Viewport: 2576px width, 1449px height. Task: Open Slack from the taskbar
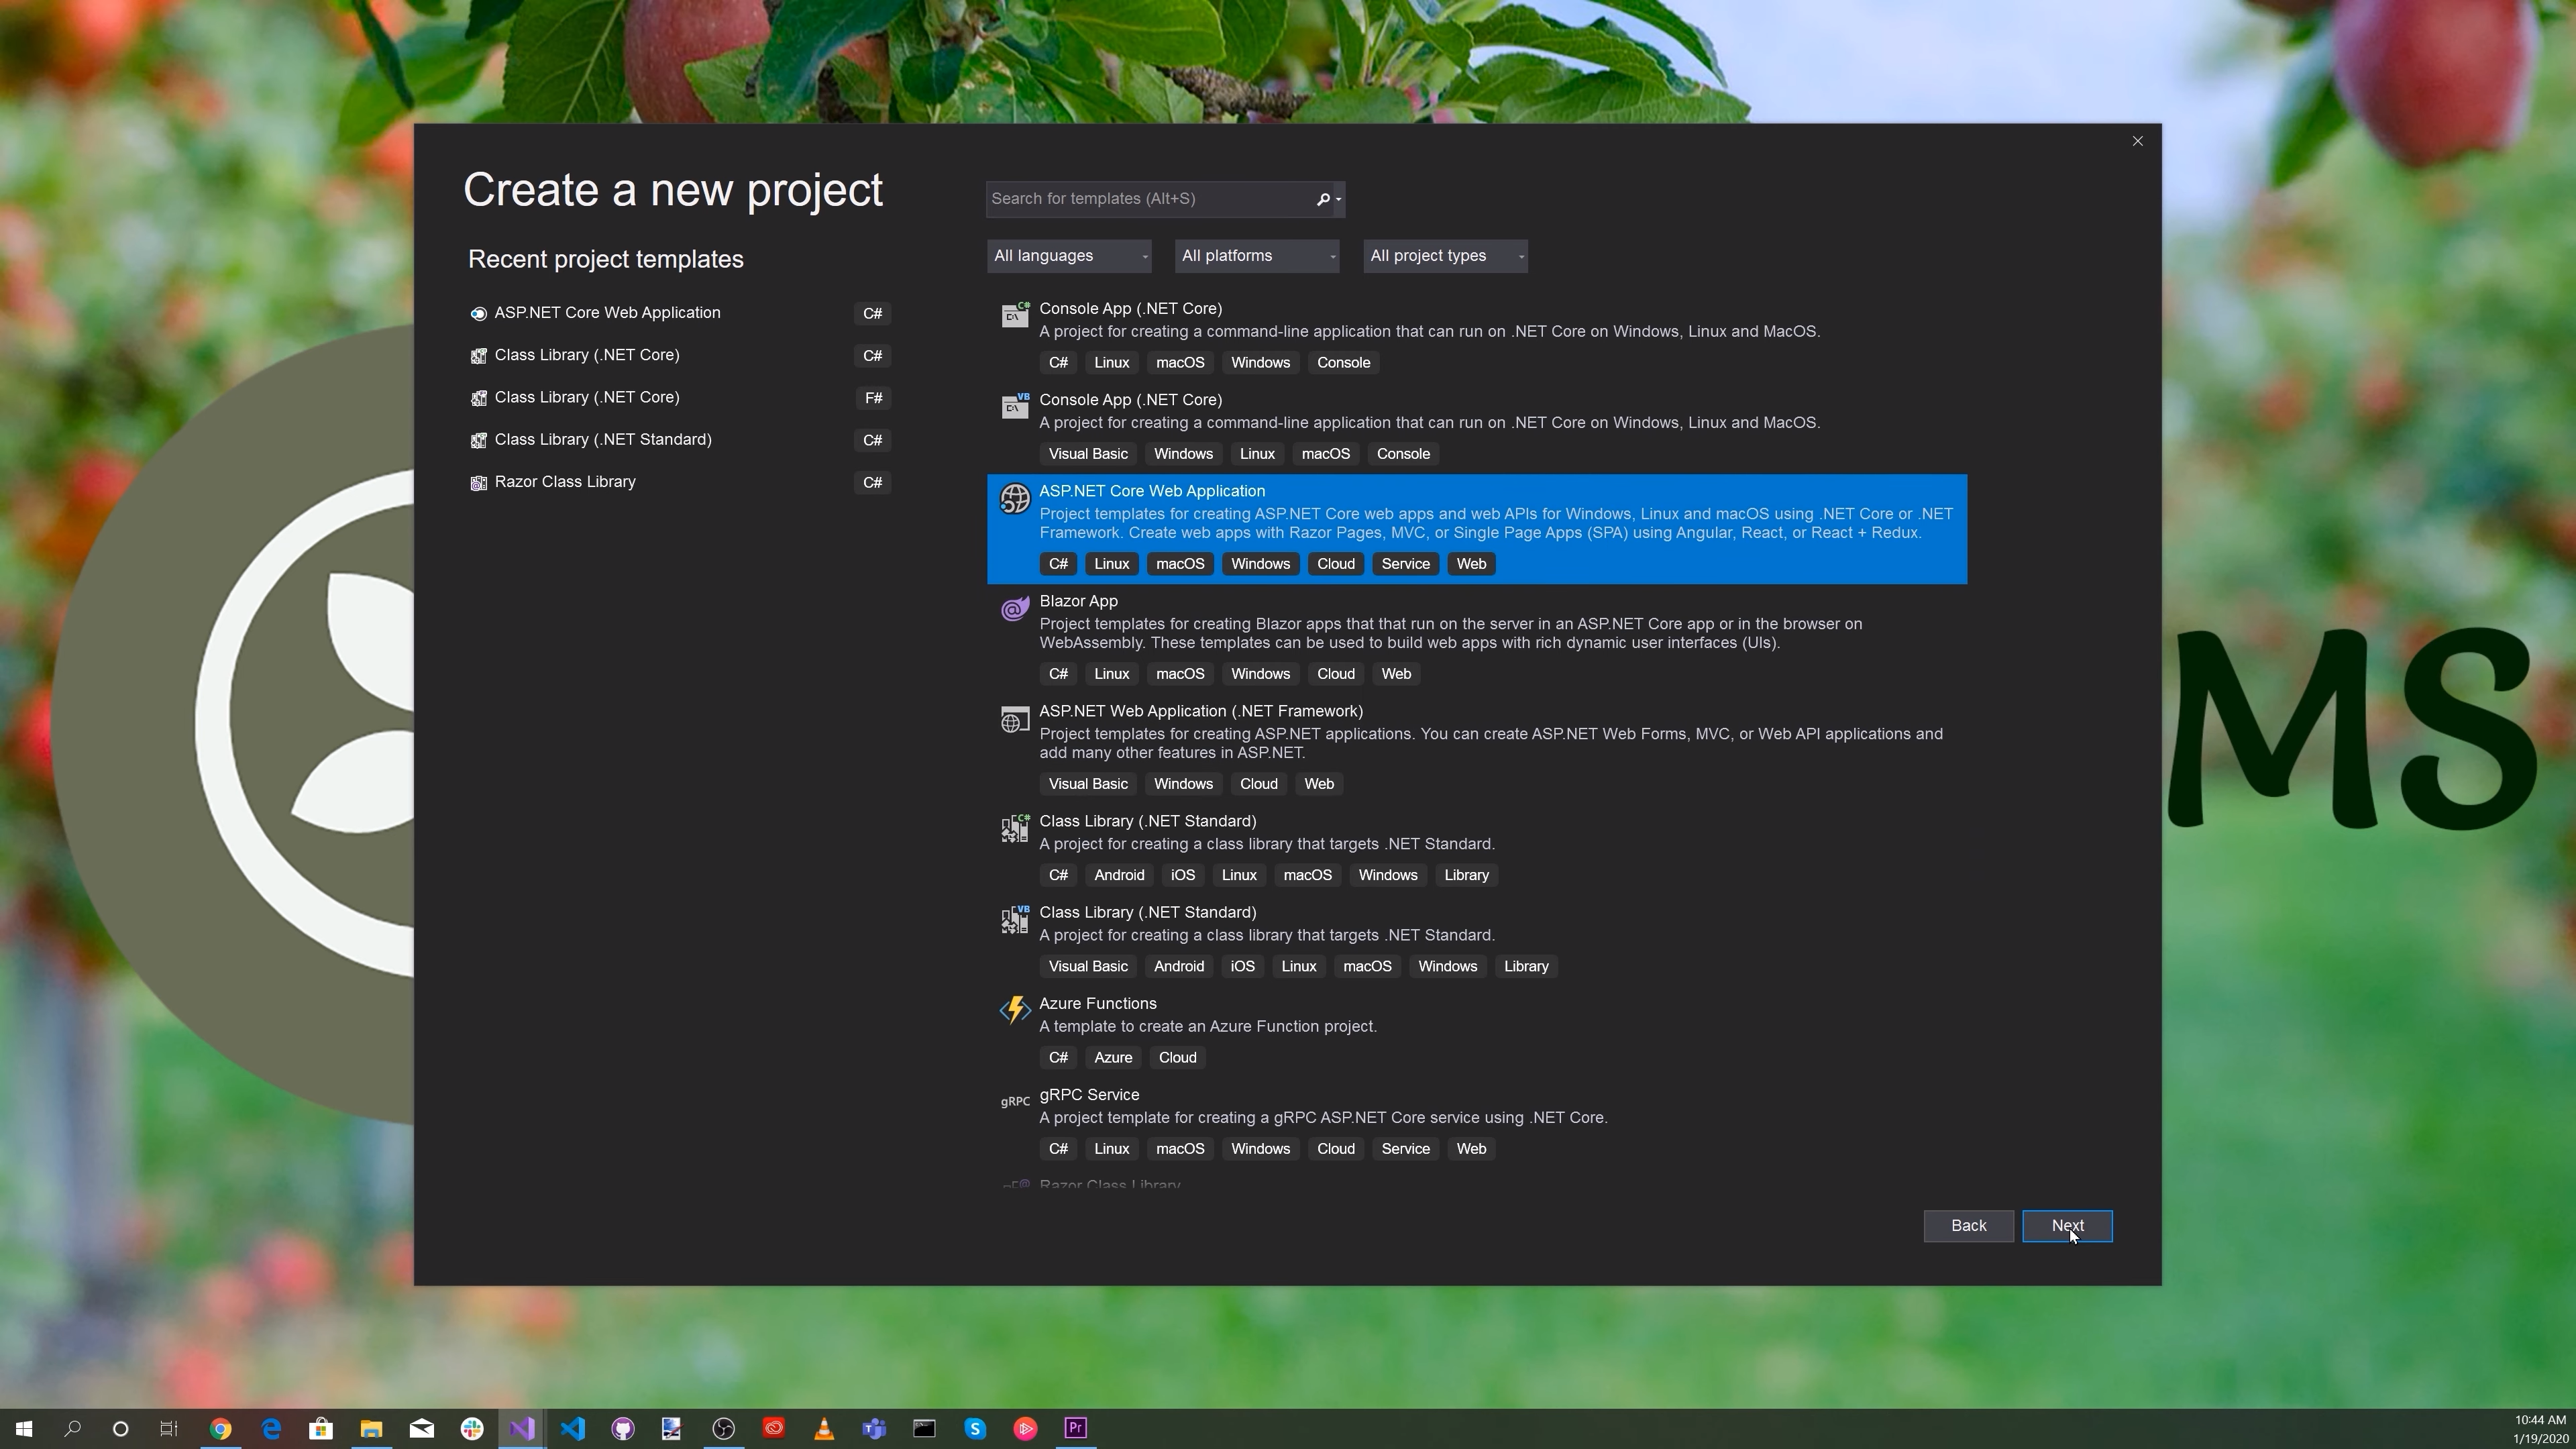[x=472, y=1429]
